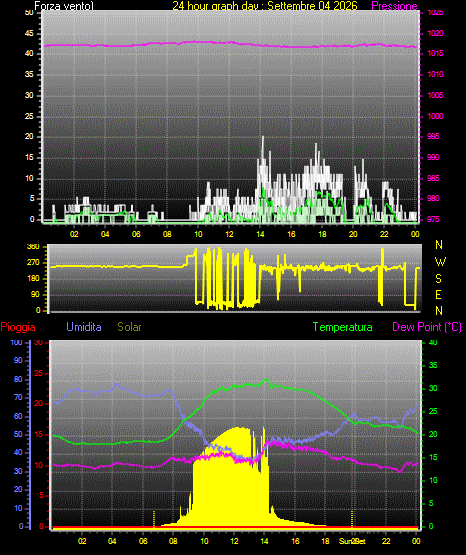
Task: Click the red 25 rain axis value
Action: click(x=38, y=373)
